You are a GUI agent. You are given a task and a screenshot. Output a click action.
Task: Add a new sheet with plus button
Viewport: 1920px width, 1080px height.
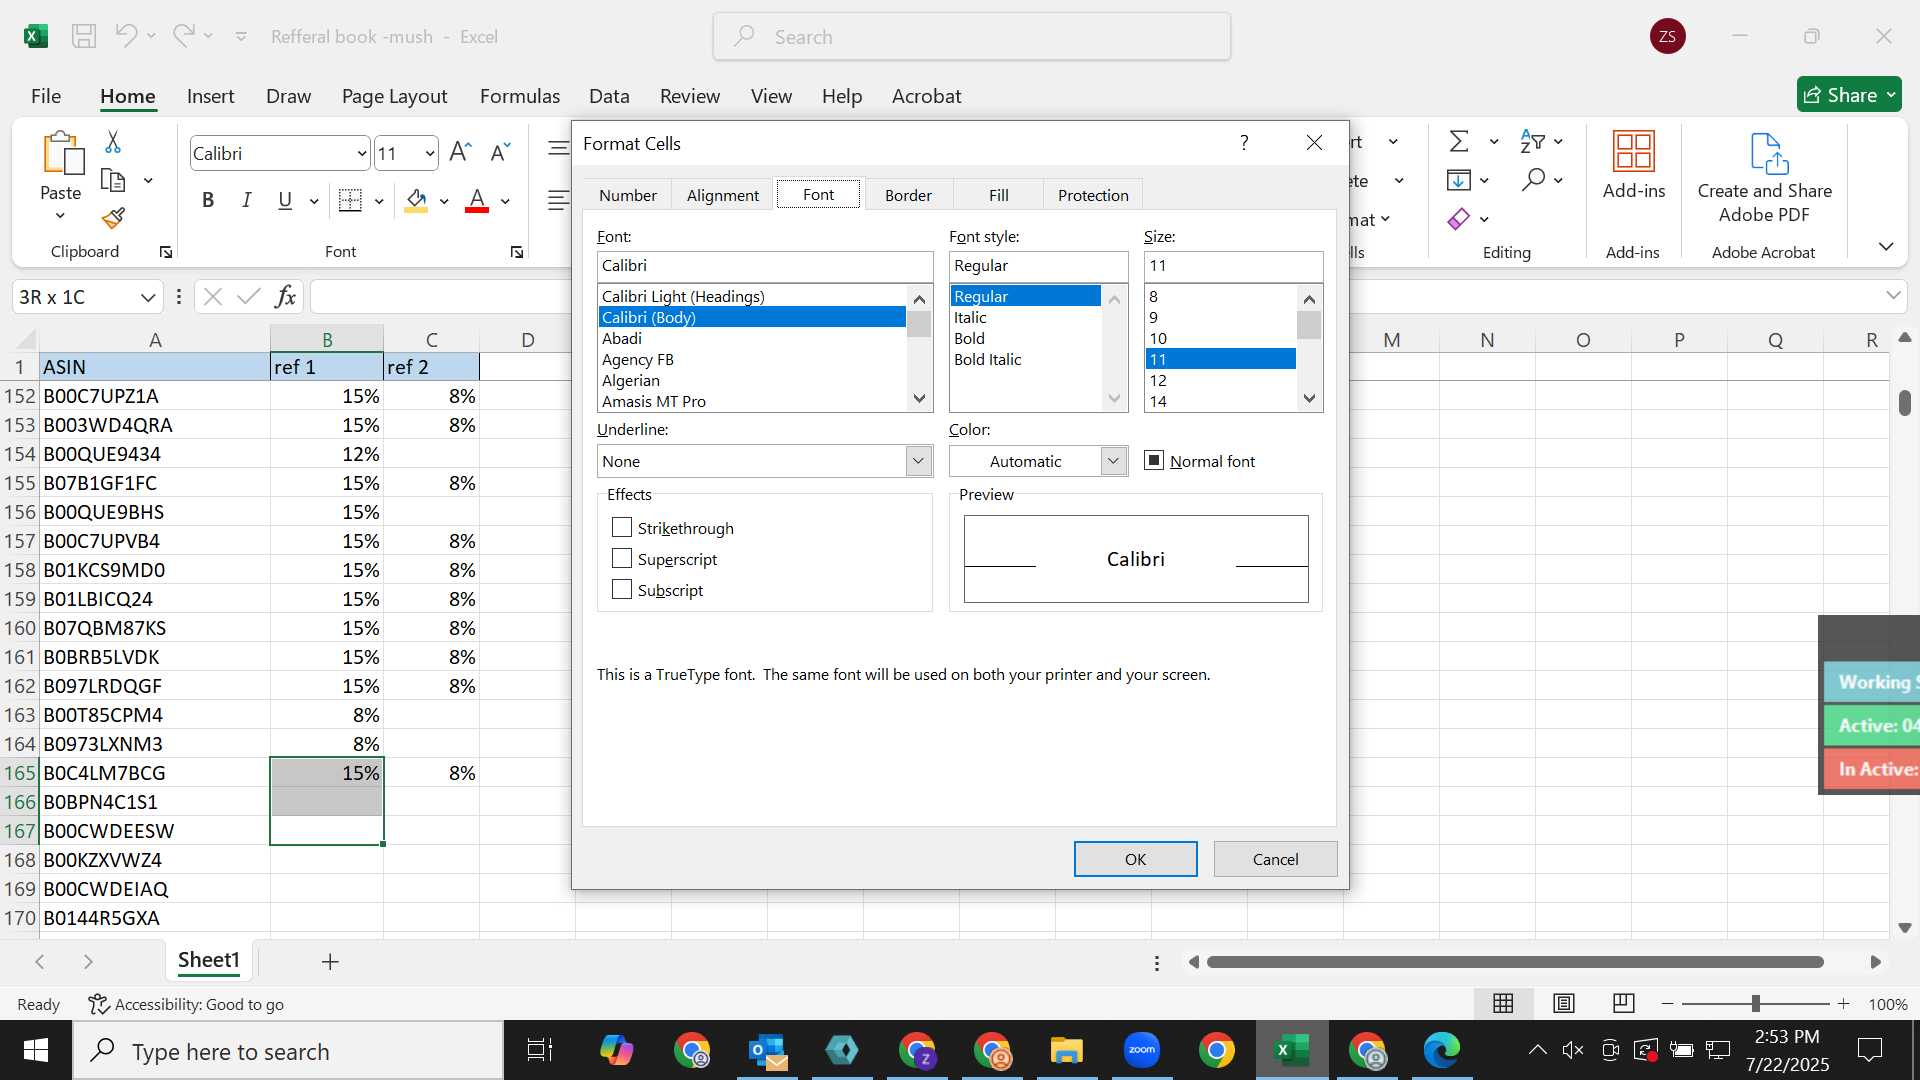[330, 961]
